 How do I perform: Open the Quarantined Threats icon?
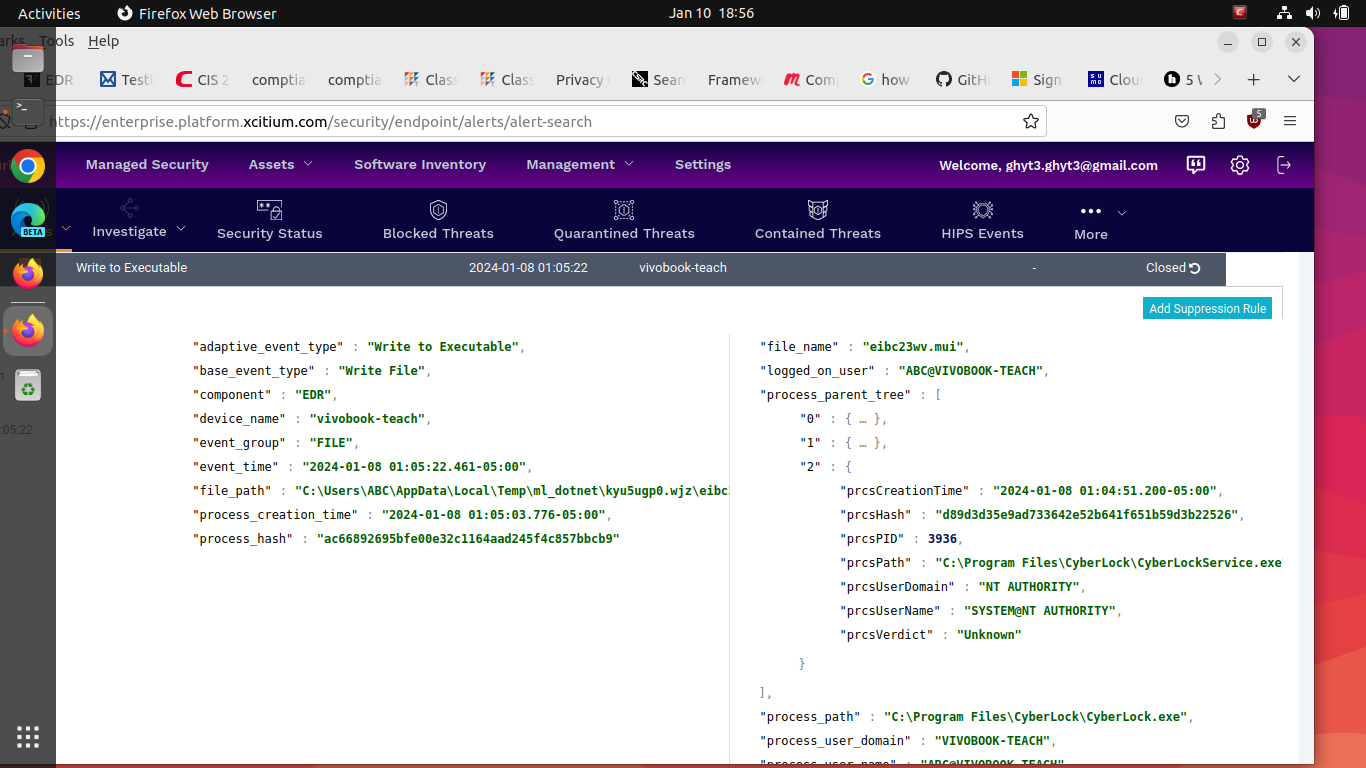click(x=624, y=210)
